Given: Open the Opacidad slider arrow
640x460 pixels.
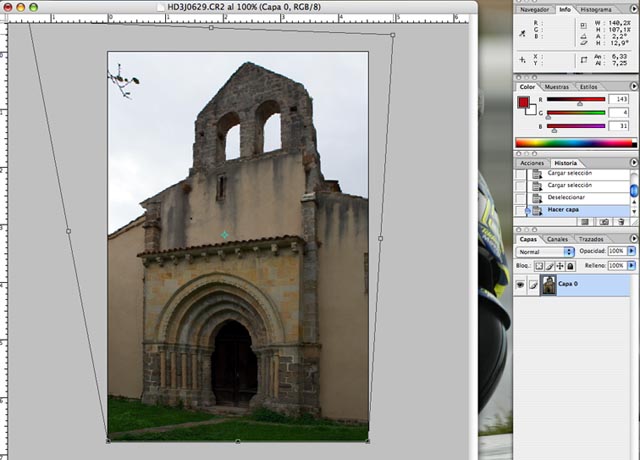Looking at the screenshot, I should click(x=630, y=252).
